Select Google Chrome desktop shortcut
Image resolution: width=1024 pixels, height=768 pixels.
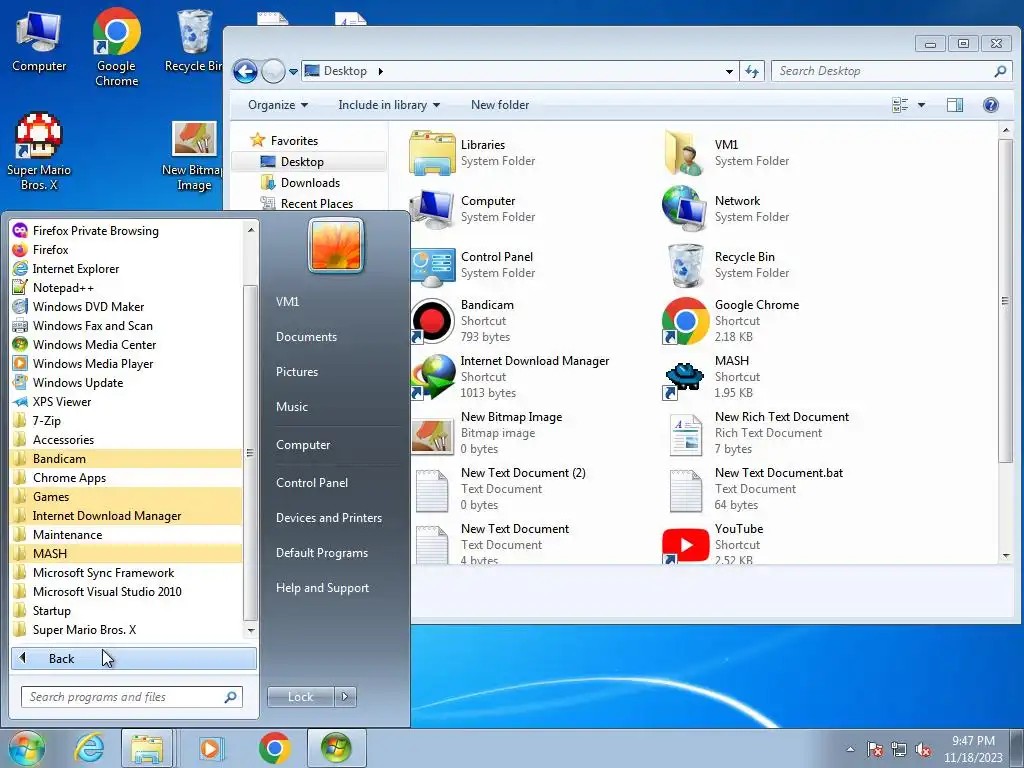(116, 47)
